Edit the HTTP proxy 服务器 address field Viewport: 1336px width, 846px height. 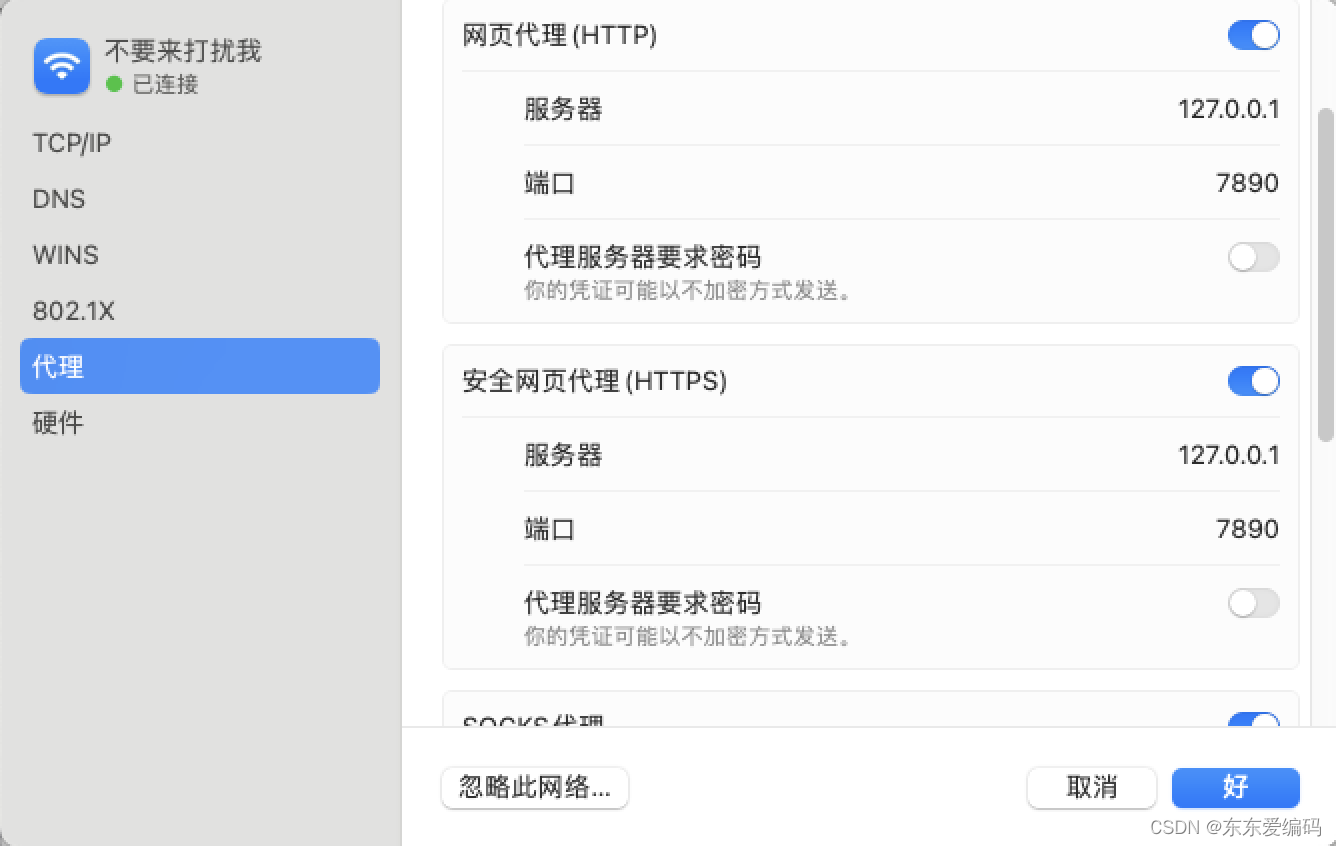pyautogui.click(x=1228, y=109)
